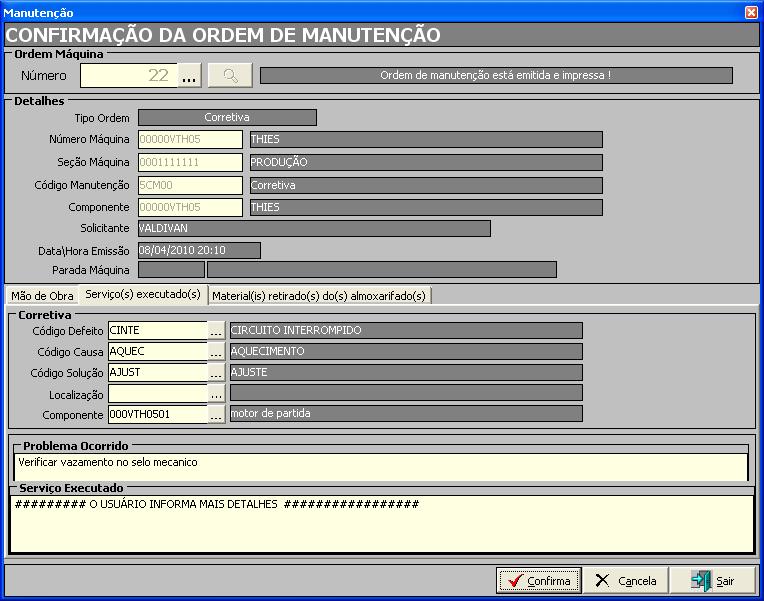Select the Serviço(s) executado(s) tab
The height and width of the screenshot is (601, 764).
pos(143,295)
